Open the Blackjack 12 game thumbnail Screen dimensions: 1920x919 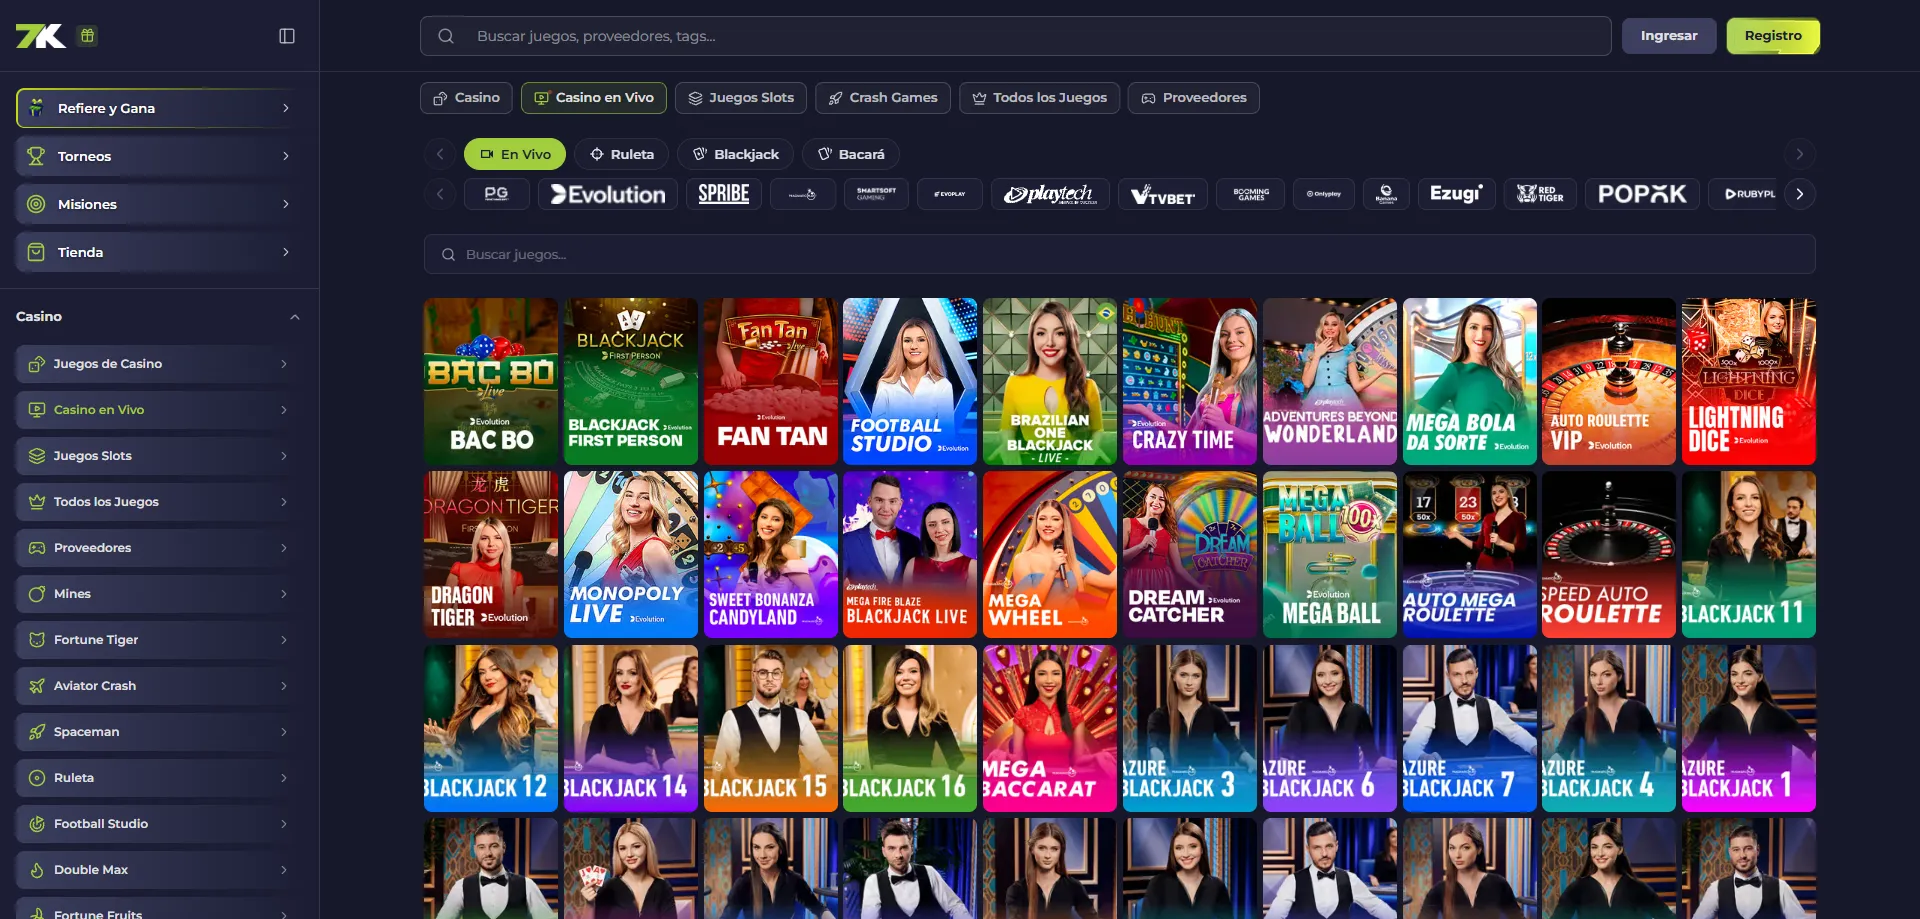tap(491, 728)
